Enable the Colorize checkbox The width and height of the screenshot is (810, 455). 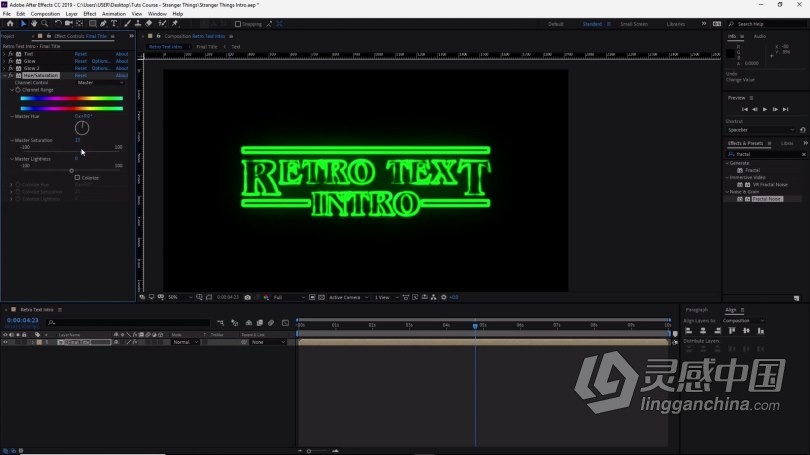point(77,177)
